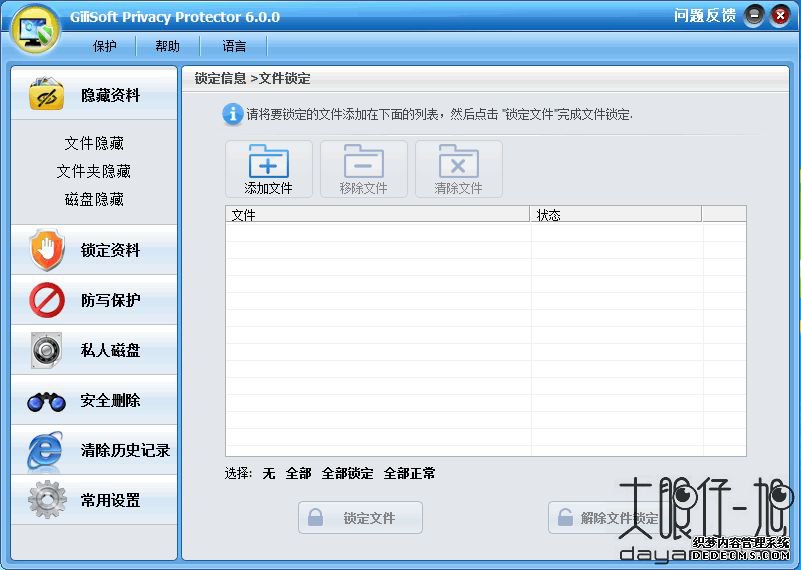Click the 隐藏资料 folder icon
Image resolution: width=801 pixels, height=570 pixels.
(46, 94)
